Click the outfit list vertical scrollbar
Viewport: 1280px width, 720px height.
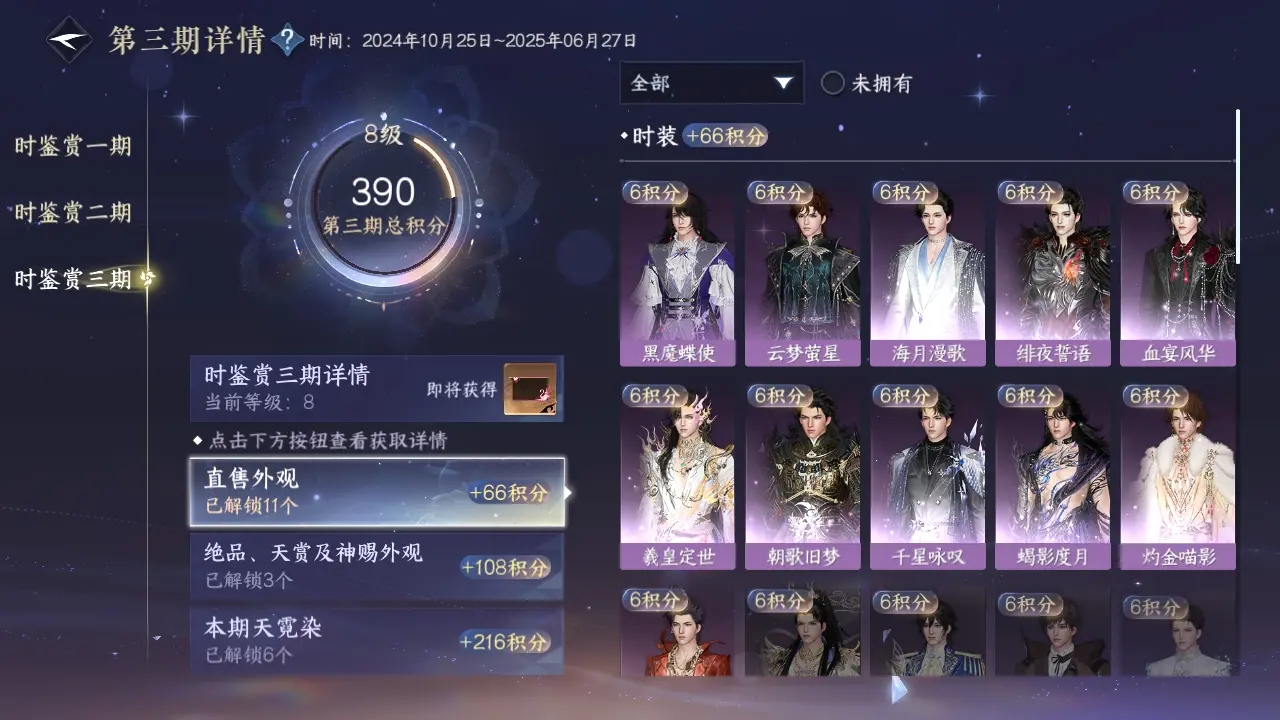point(1237,186)
